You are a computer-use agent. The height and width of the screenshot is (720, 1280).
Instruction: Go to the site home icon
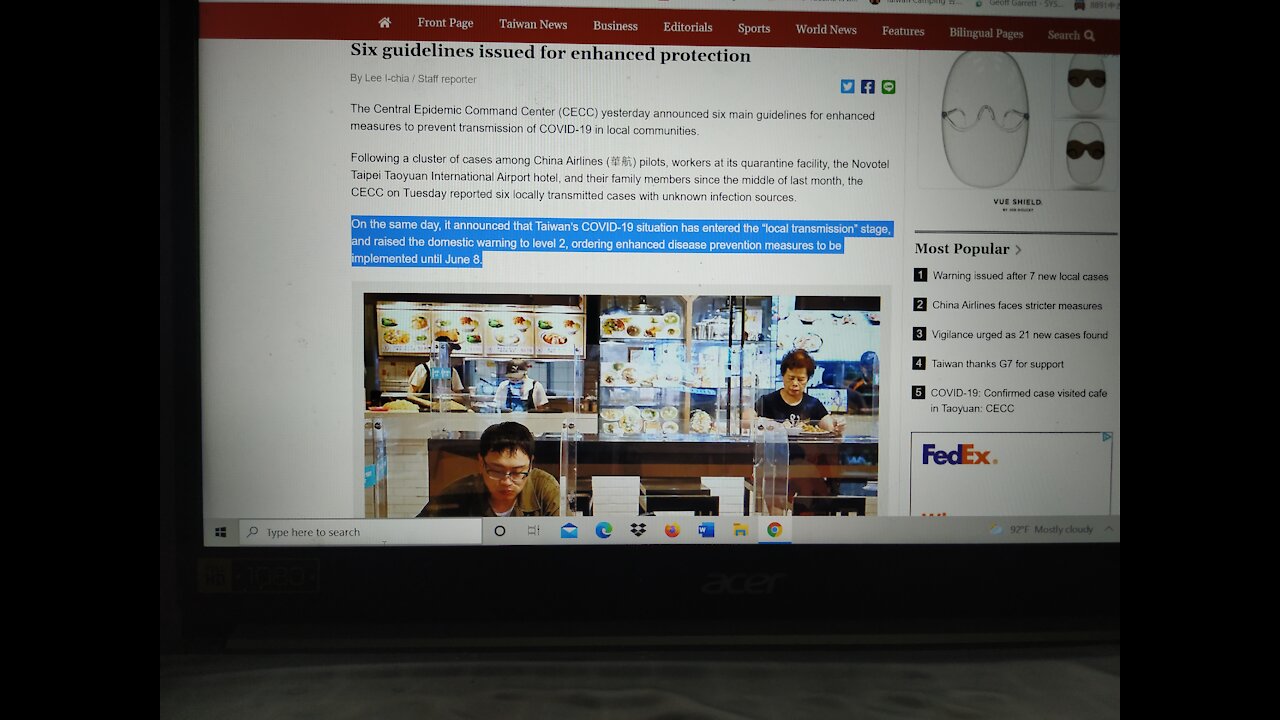[385, 22]
